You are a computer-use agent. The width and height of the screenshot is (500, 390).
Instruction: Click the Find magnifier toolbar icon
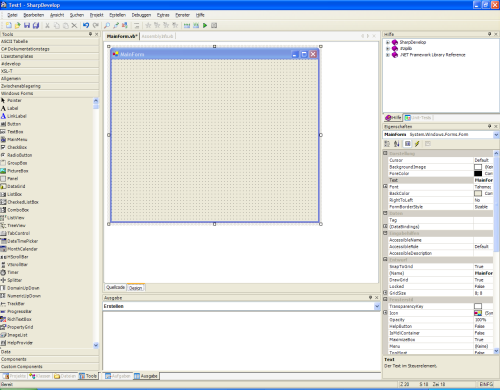(107, 25)
